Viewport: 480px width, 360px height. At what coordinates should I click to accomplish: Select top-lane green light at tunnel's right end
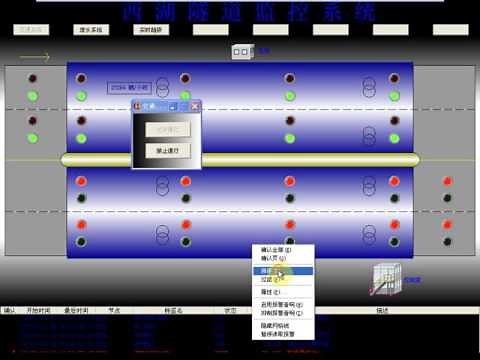click(394, 96)
